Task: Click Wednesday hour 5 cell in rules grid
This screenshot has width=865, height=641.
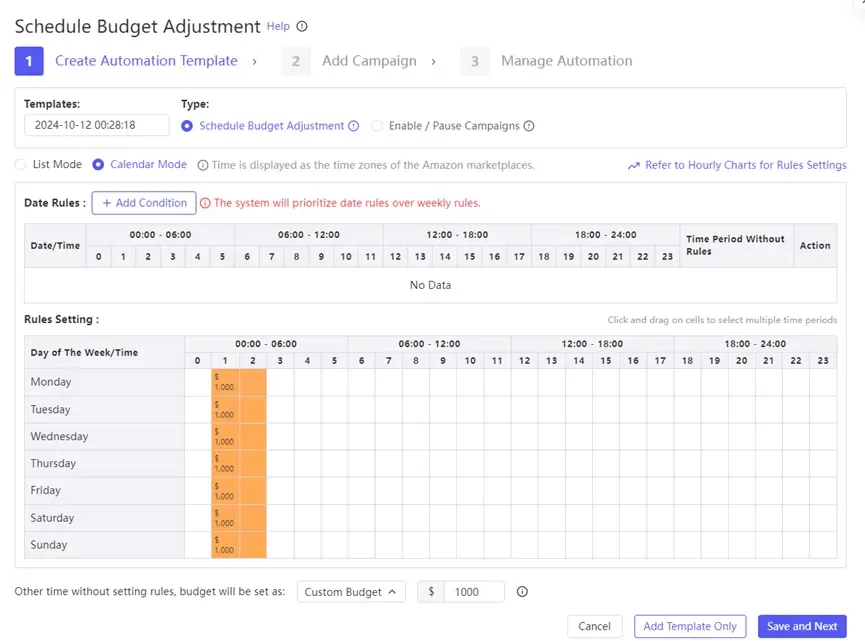Action: (x=334, y=436)
